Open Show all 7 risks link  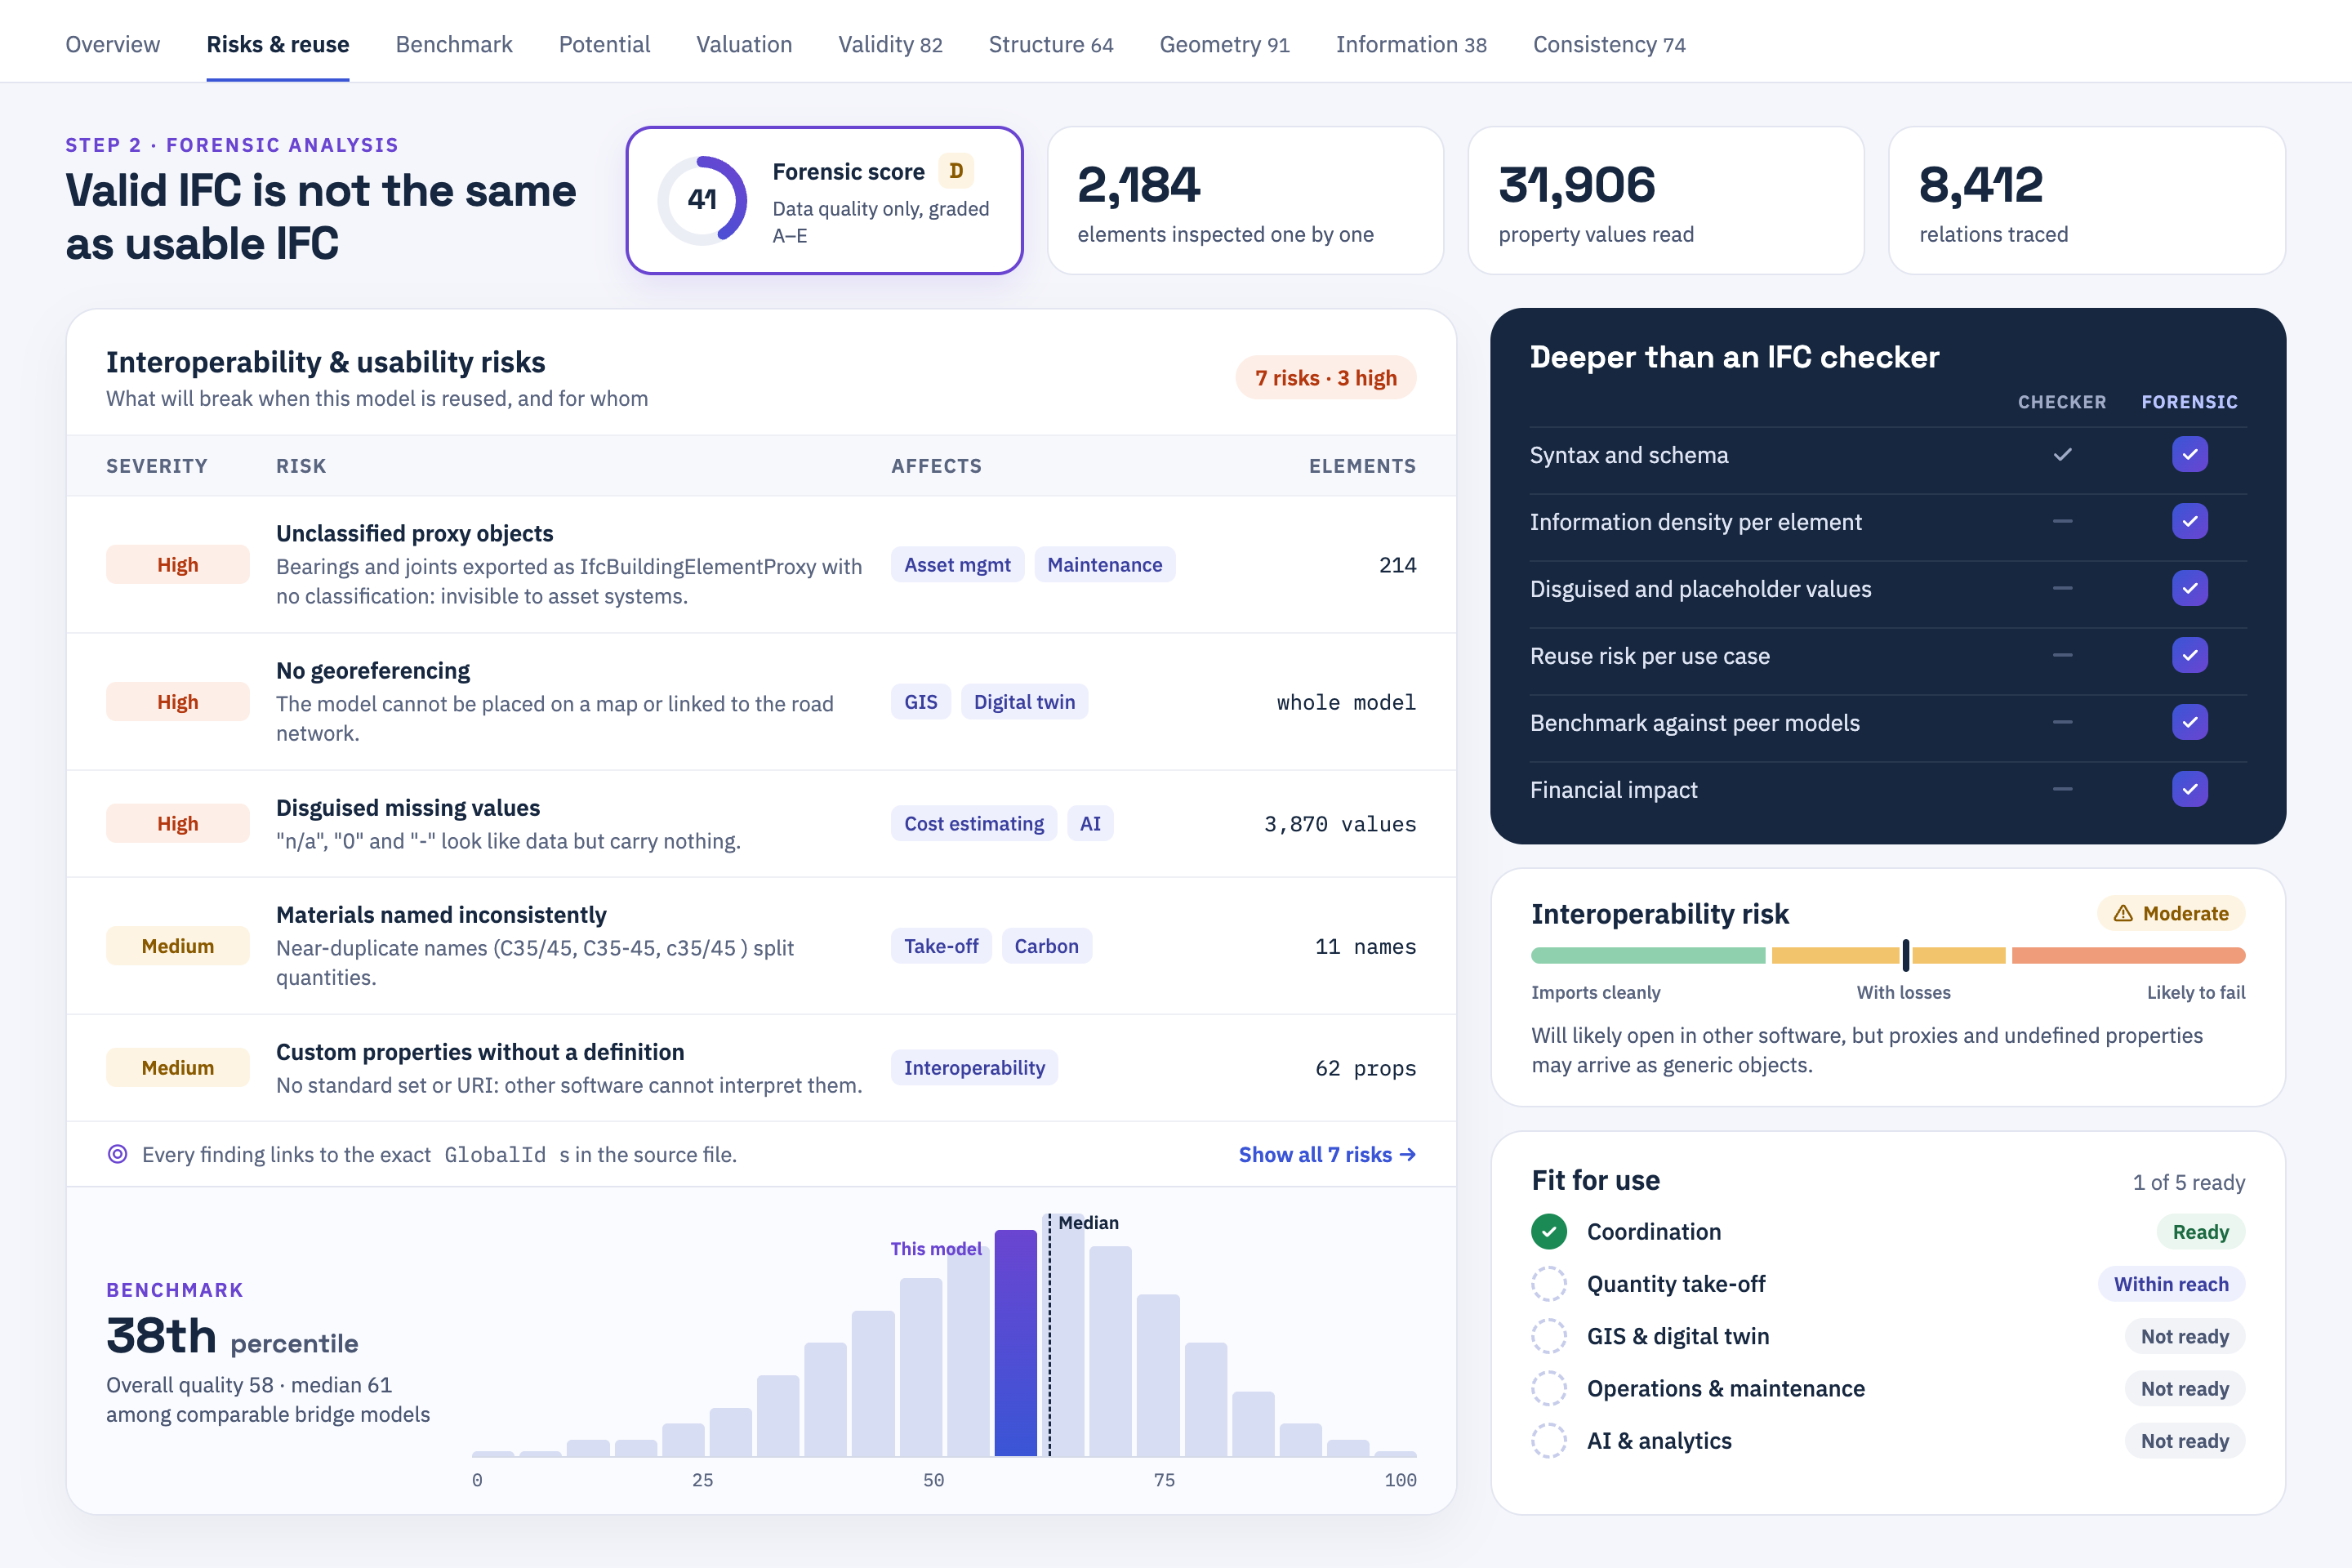1327,1154
